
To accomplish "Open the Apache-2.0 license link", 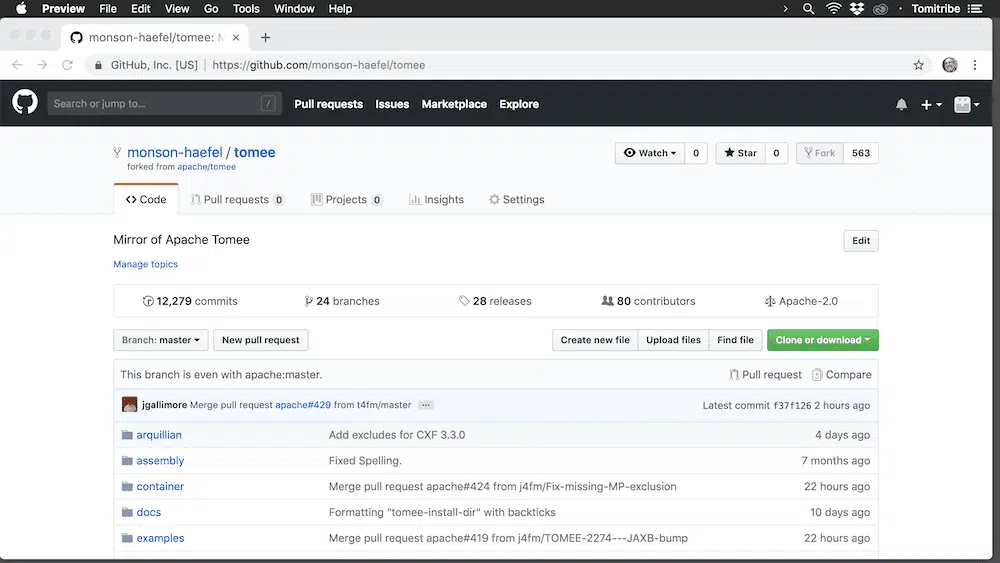I will (x=801, y=301).
